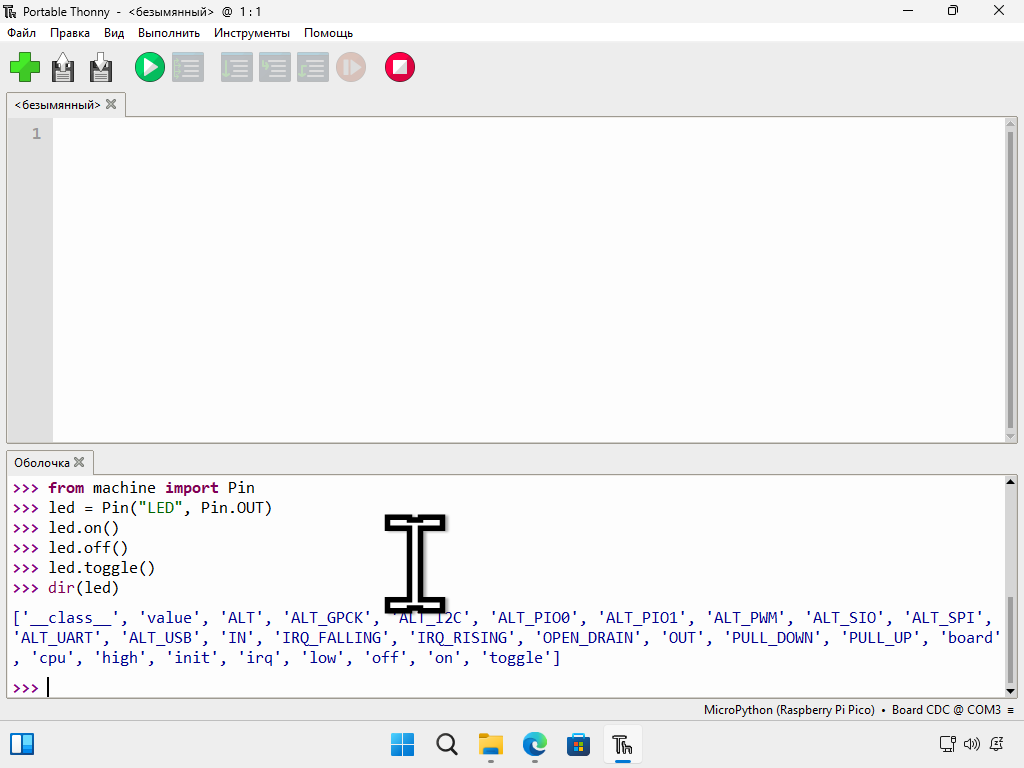Screen dimensions: 1024x768
Task: Save the file using the save icon
Action: point(101,67)
